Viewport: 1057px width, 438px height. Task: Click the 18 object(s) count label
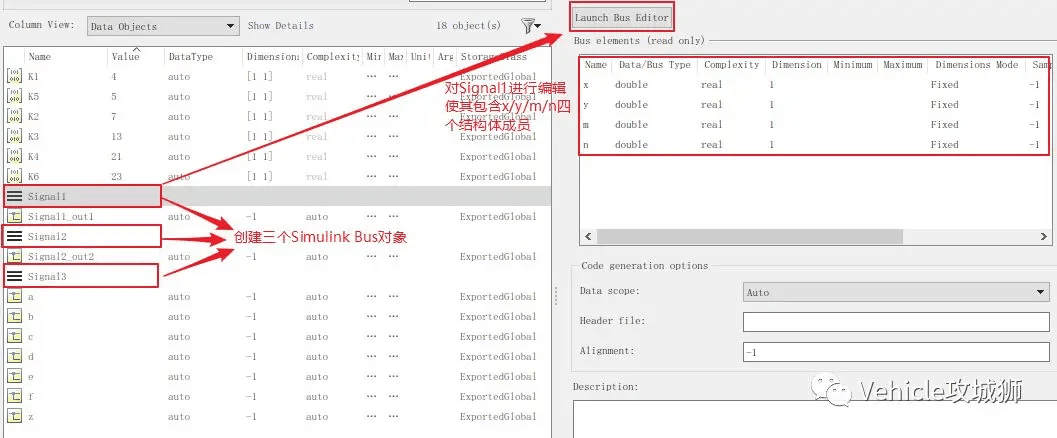(469, 26)
